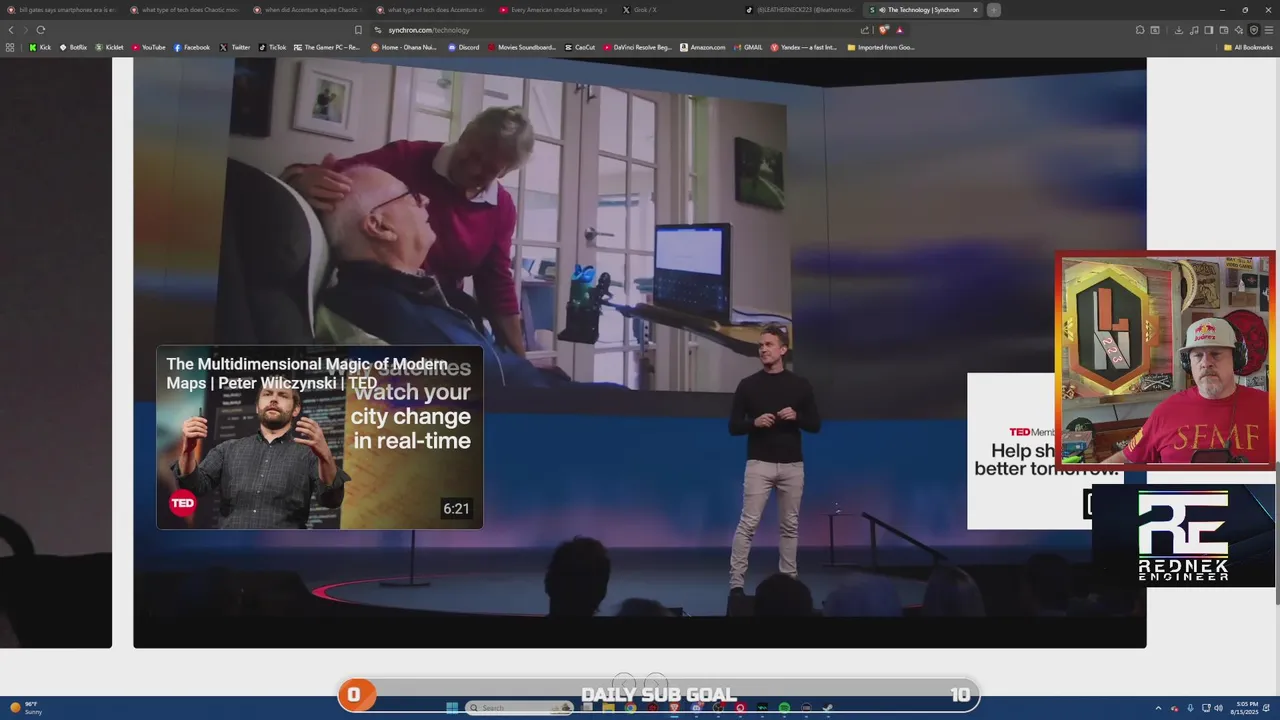
Task: Open the Home - Ohana Nui bookmark
Action: coord(404,47)
